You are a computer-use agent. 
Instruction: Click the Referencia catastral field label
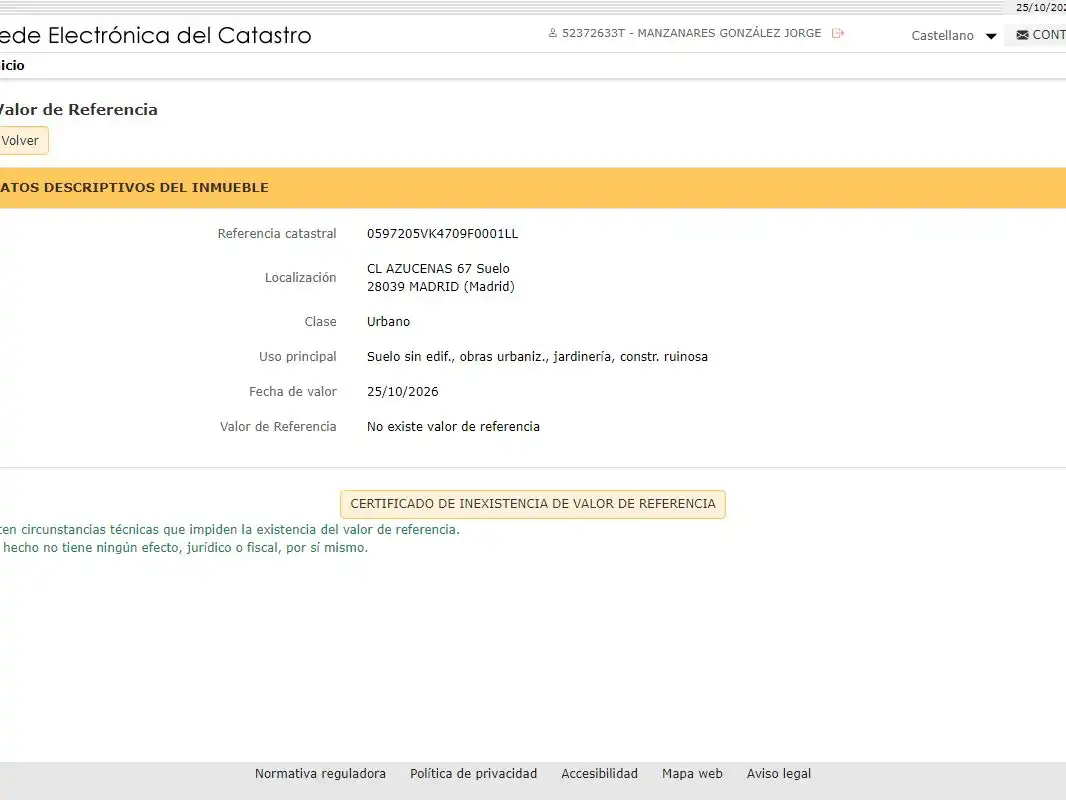pyautogui.click(x=277, y=234)
